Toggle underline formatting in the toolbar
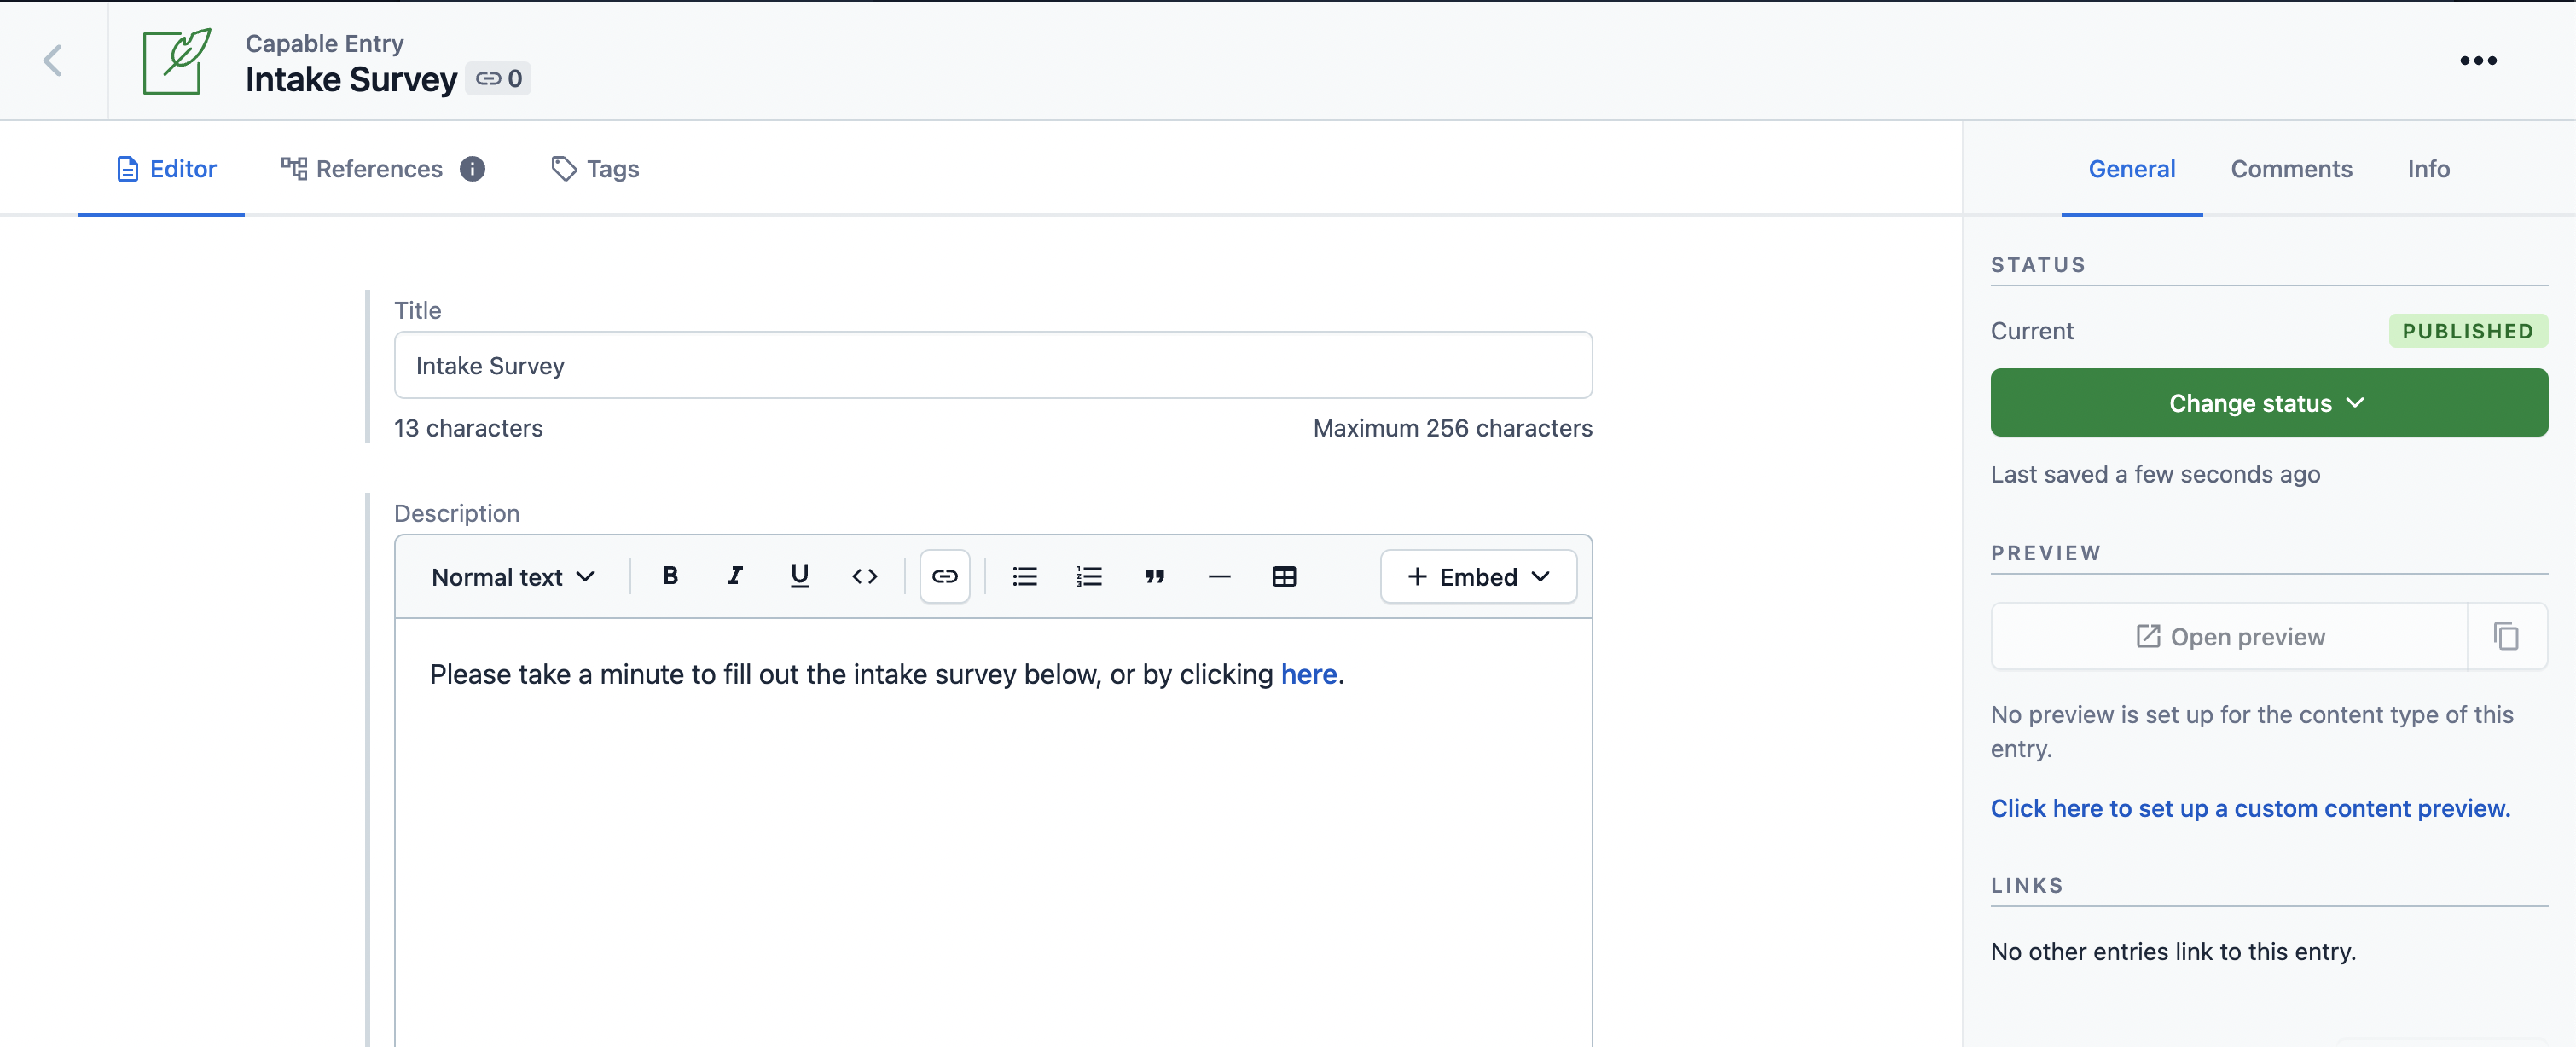2576x1047 pixels. 799,576
